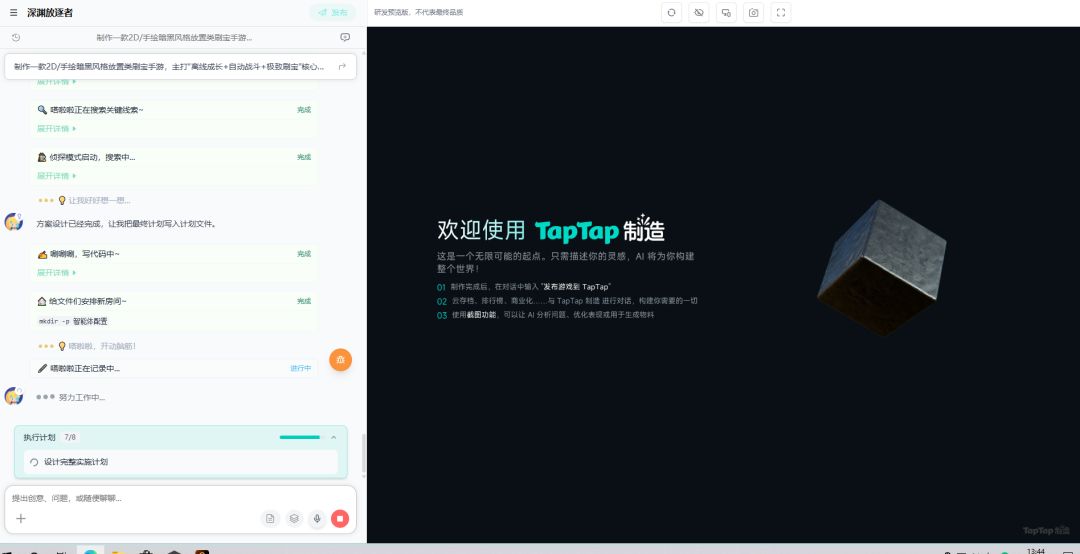Click the truncated conversation title 制作一款2D/手绘暗黑风格
1080x554 pixels.
click(x=174, y=37)
